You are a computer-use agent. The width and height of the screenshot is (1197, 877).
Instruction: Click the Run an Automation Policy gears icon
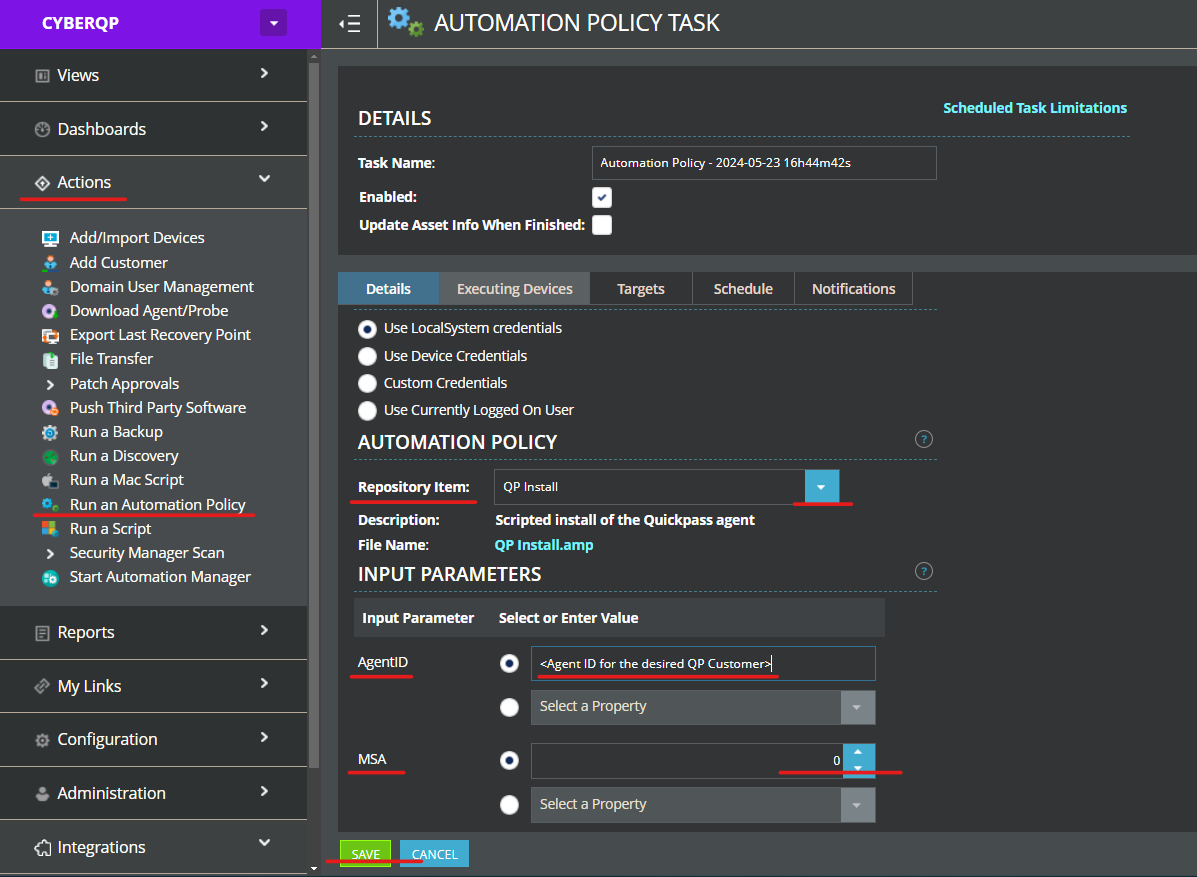(x=50, y=505)
